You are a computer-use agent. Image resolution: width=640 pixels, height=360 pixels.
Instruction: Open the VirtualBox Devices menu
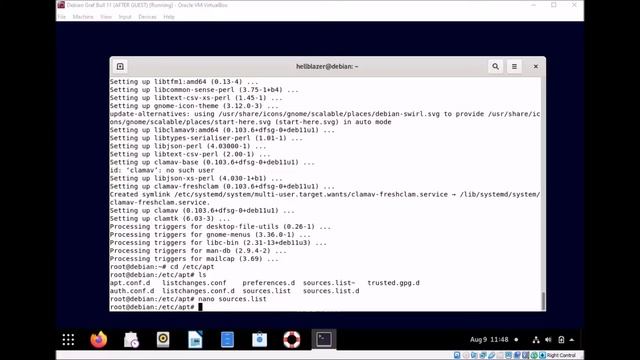click(x=147, y=17)
